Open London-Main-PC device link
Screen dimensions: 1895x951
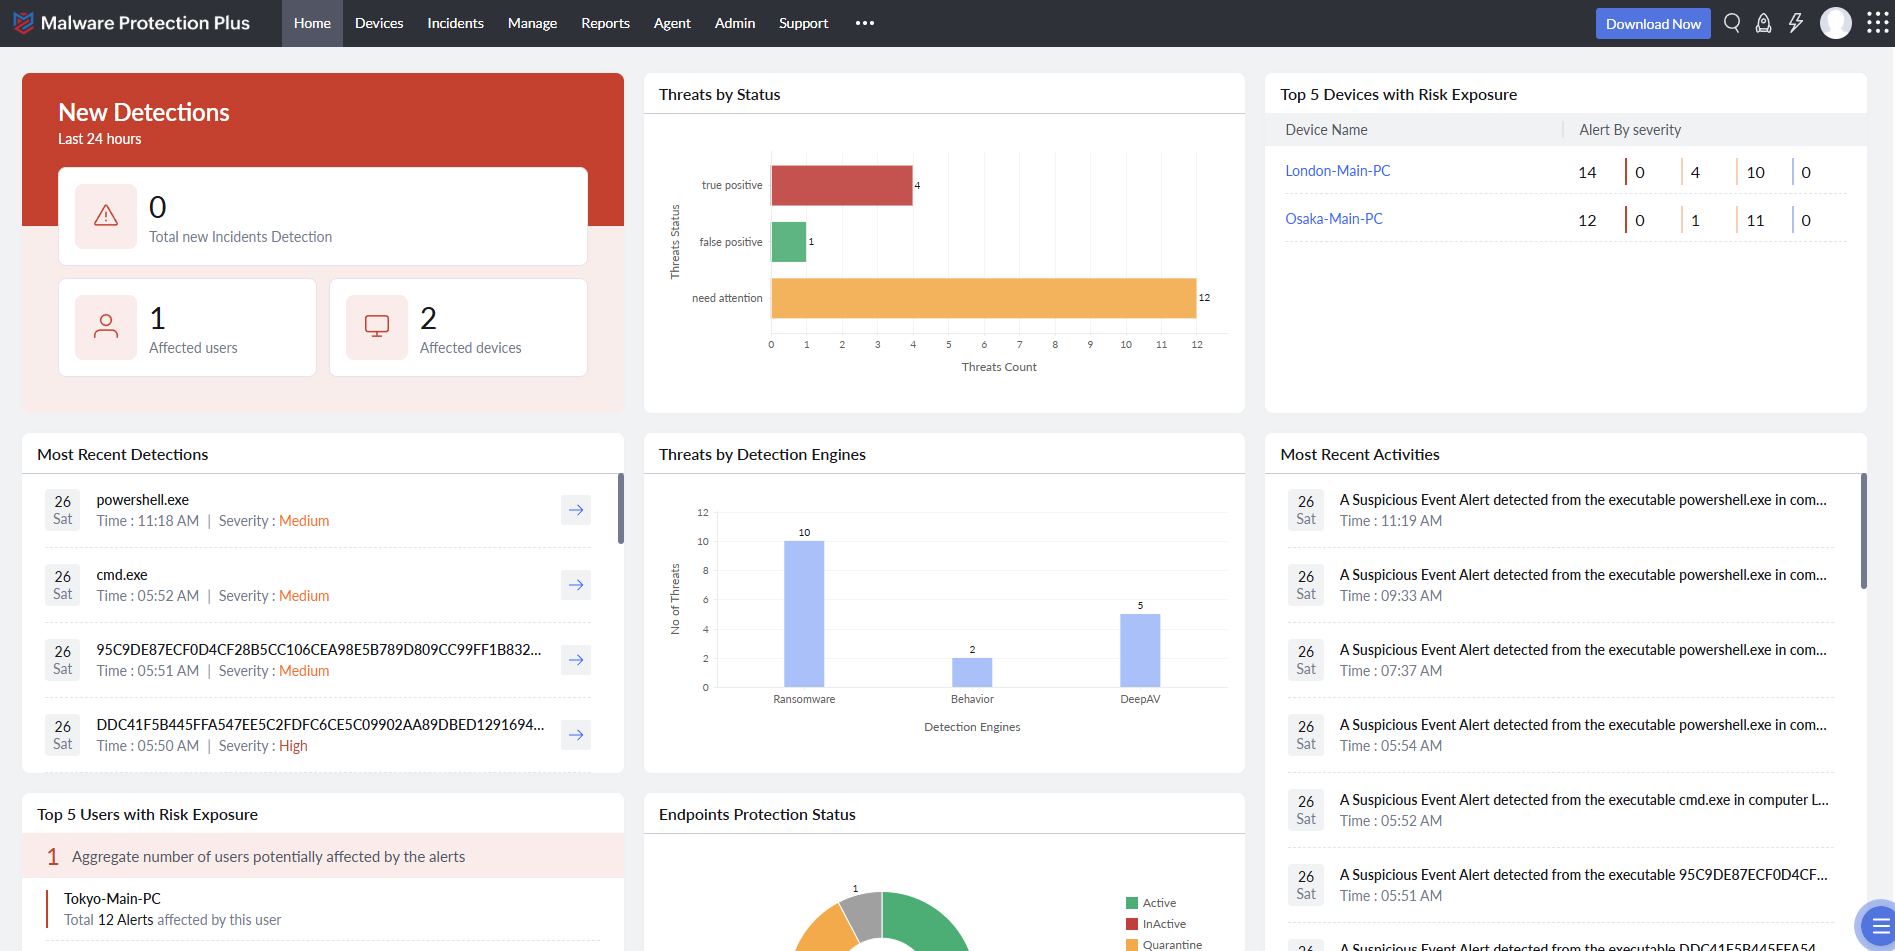[1337, 171]
